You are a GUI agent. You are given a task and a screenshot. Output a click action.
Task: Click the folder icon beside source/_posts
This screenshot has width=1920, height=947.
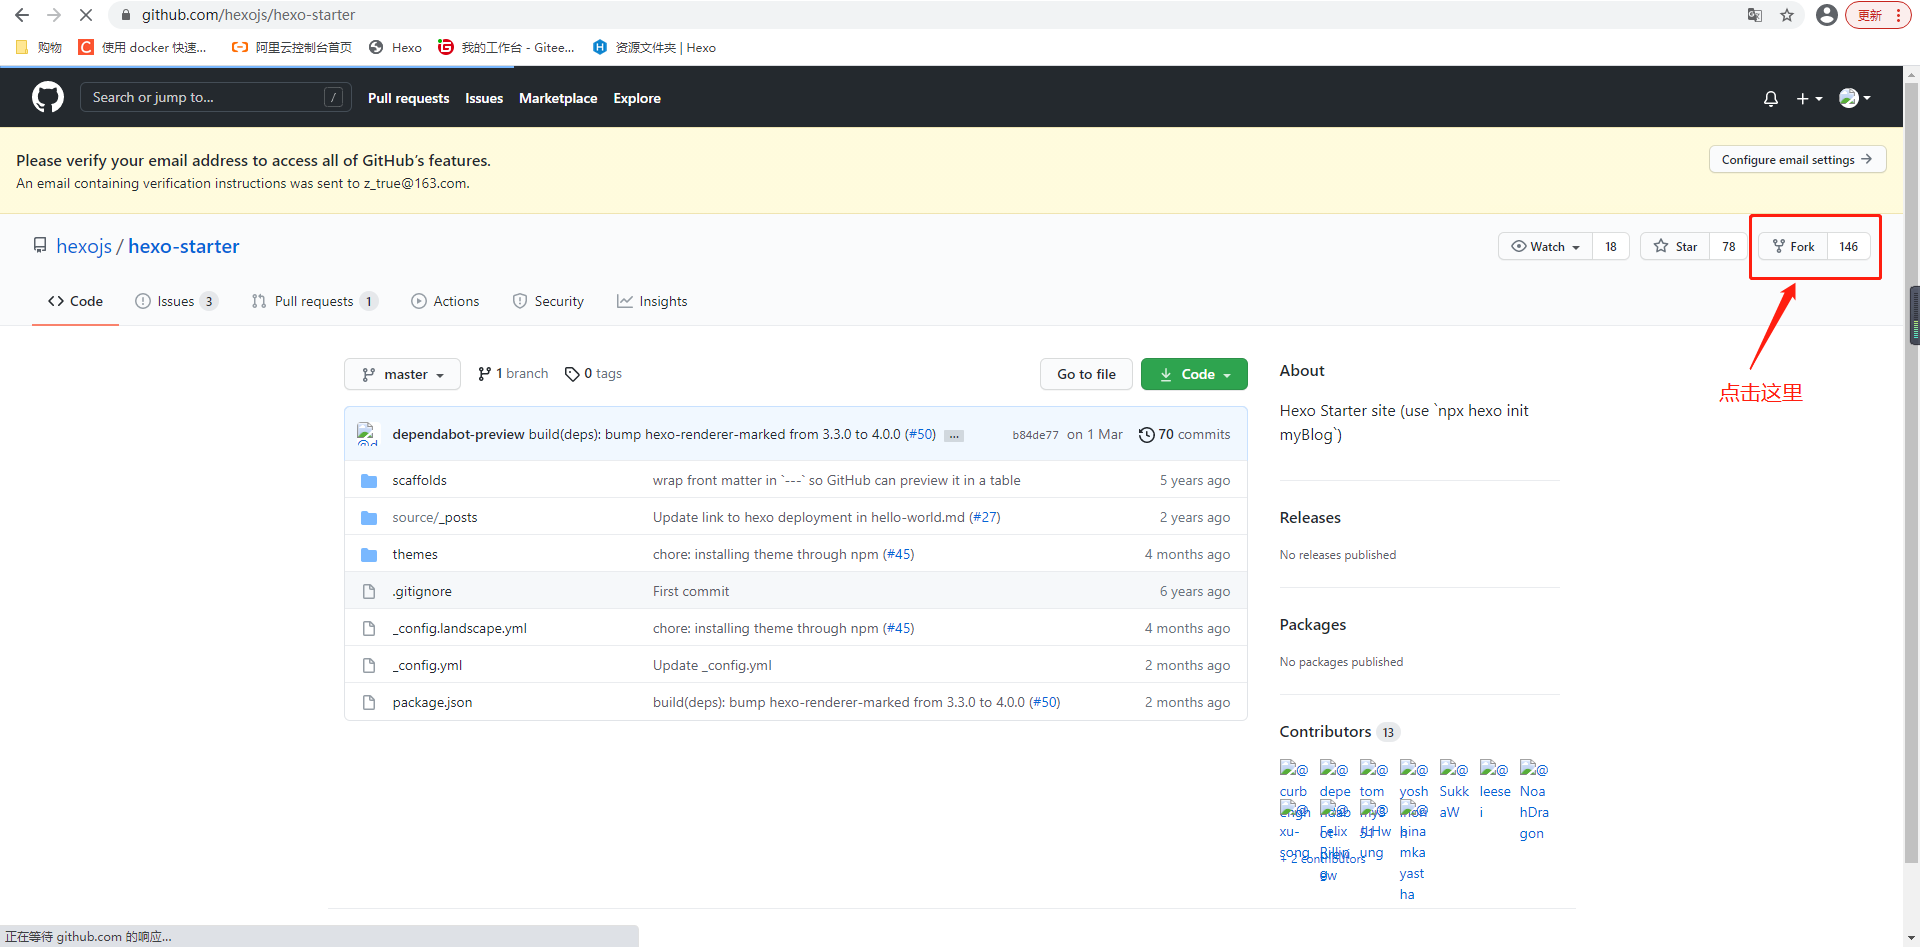[x=369, y=517]
